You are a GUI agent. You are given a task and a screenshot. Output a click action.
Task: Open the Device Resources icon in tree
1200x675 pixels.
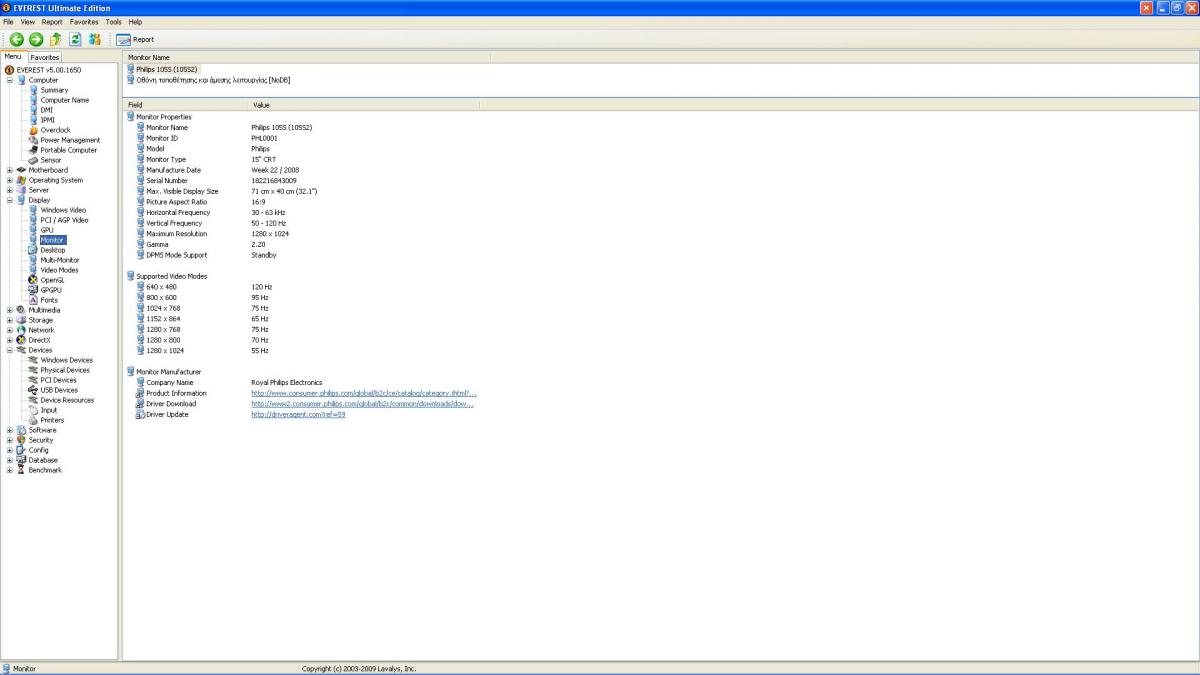point(33,400)
